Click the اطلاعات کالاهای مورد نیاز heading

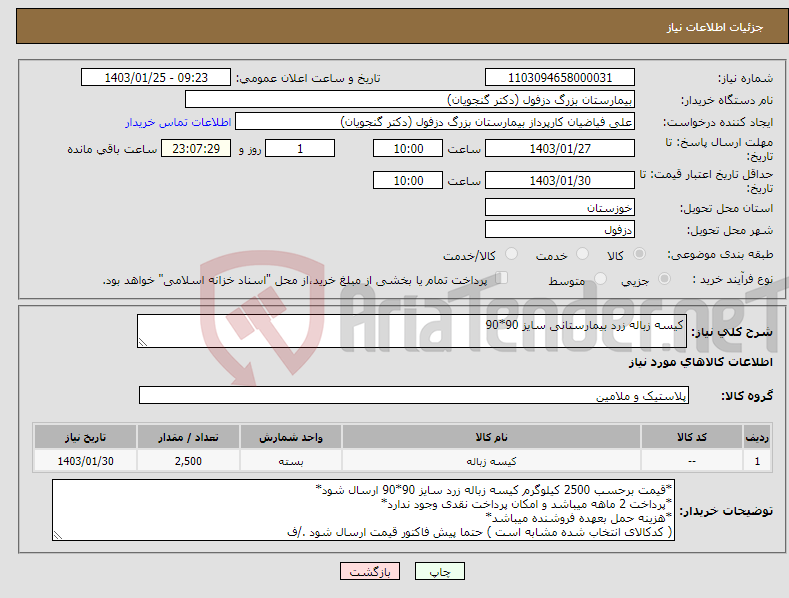pos(700,362)
